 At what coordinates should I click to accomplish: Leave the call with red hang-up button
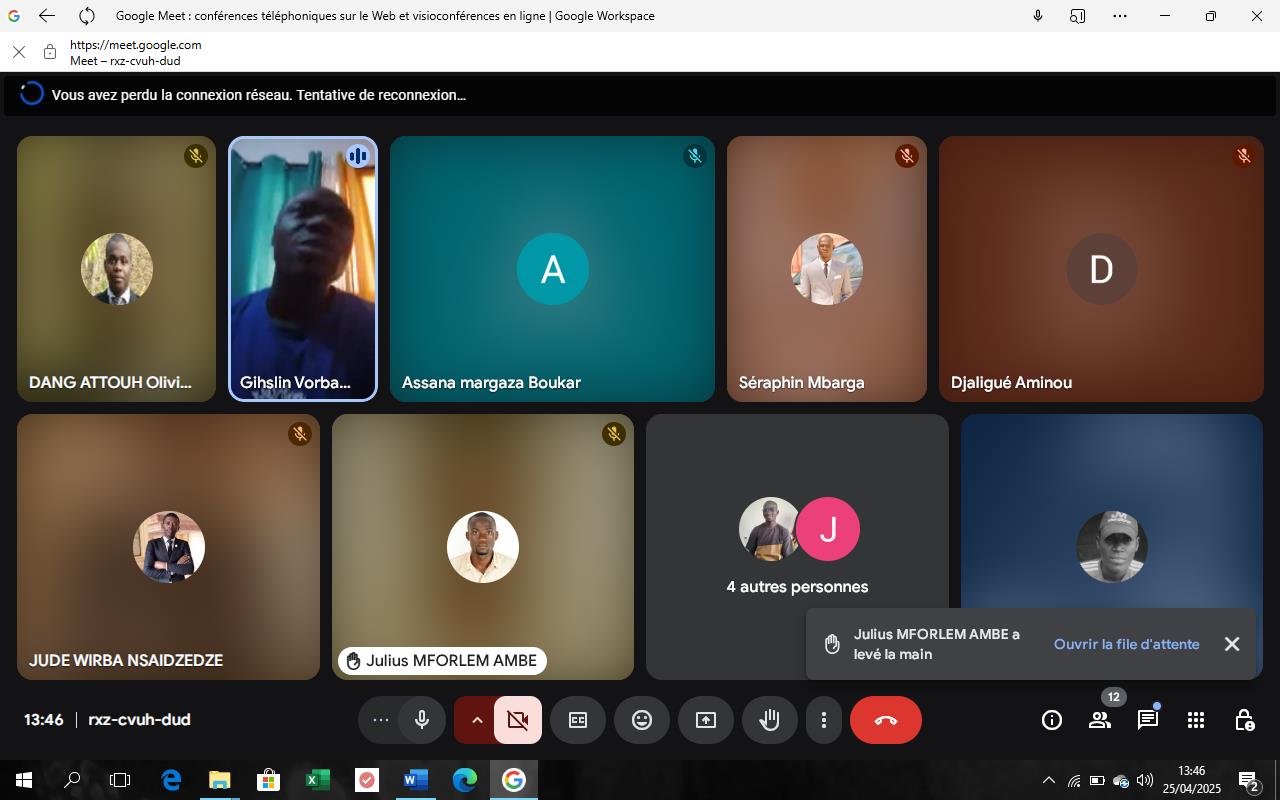click(886, 720)
